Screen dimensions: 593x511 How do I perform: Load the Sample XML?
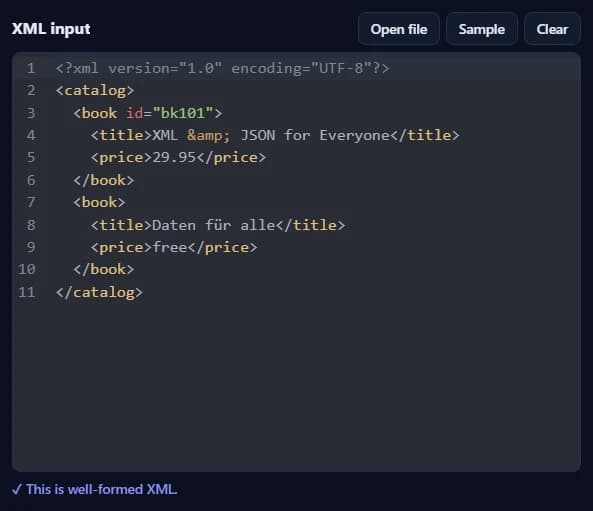pyautogui.click(x=481, y=29)
